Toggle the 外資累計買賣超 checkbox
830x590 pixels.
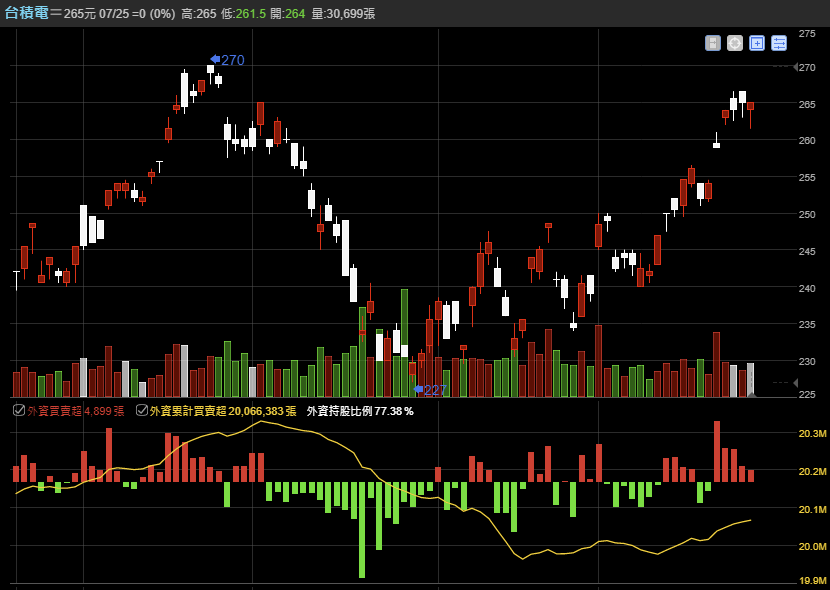pos(141,410)
